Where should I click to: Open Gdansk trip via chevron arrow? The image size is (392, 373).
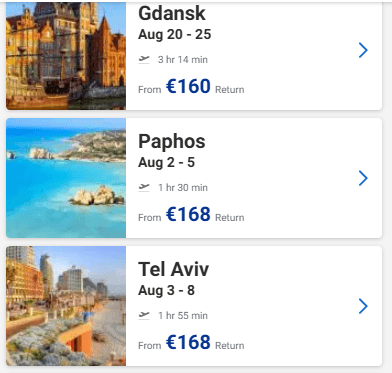(x=363, y=50)
